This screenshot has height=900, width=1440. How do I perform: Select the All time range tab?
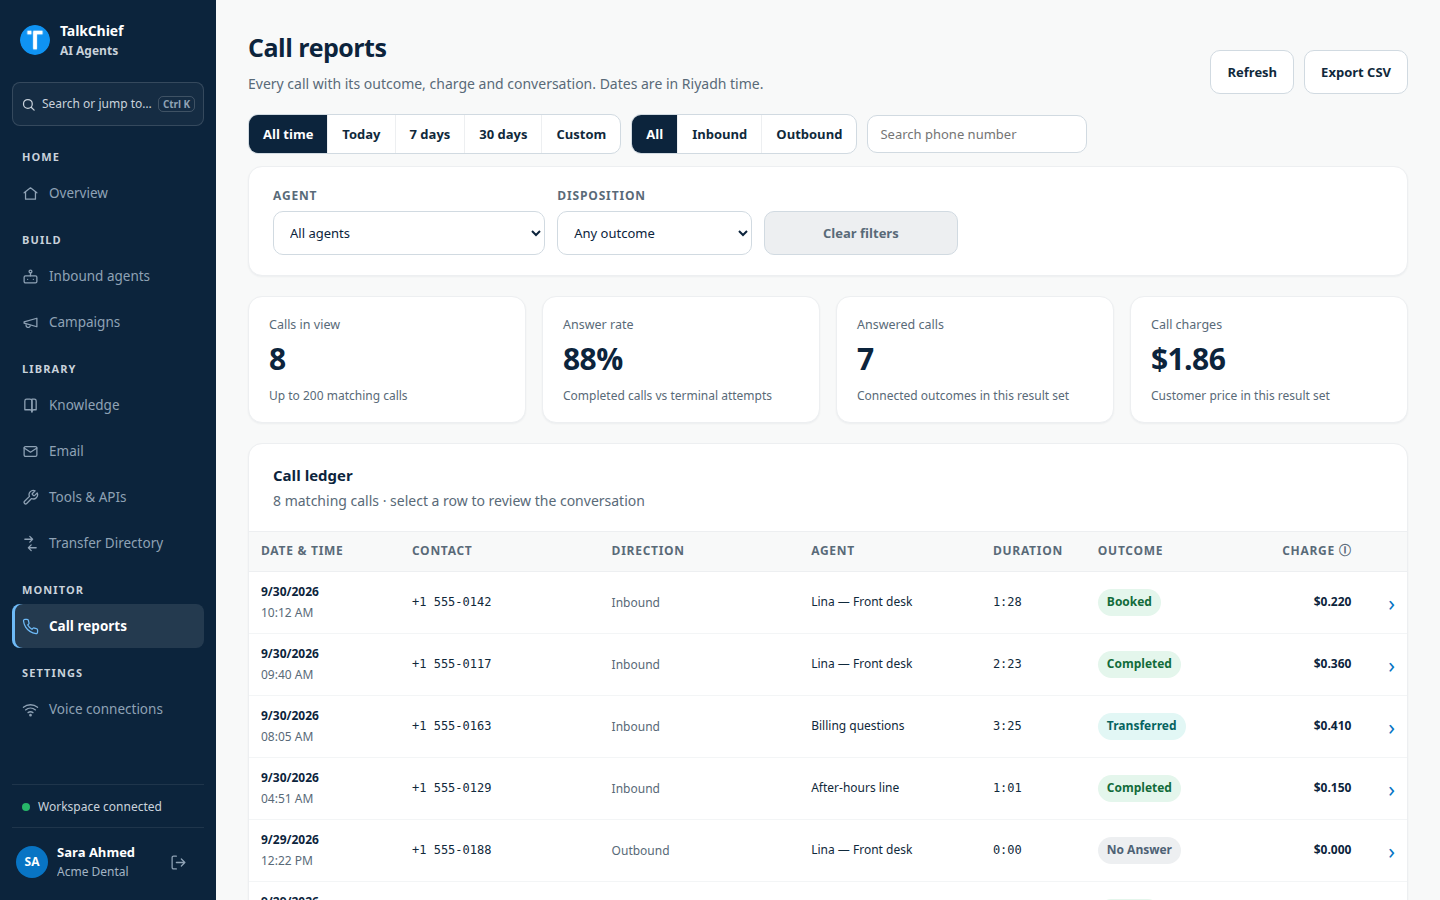pyautogui.click(x=288, y=134)
